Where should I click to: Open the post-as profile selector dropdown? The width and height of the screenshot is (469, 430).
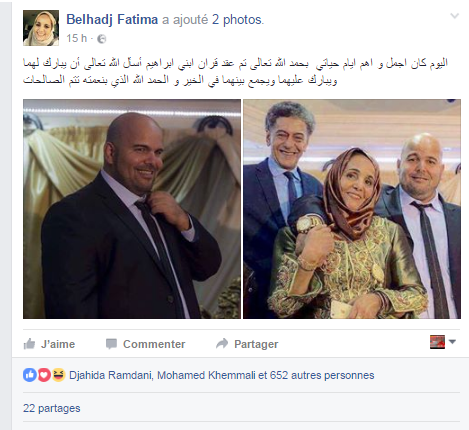coord(443,342)
